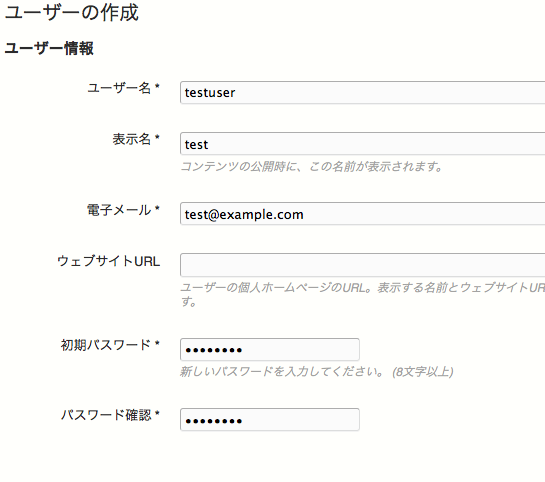The image size is (545, 482).
Task: Focus the 初期パスワード masked password field
Action: [270, 349]
